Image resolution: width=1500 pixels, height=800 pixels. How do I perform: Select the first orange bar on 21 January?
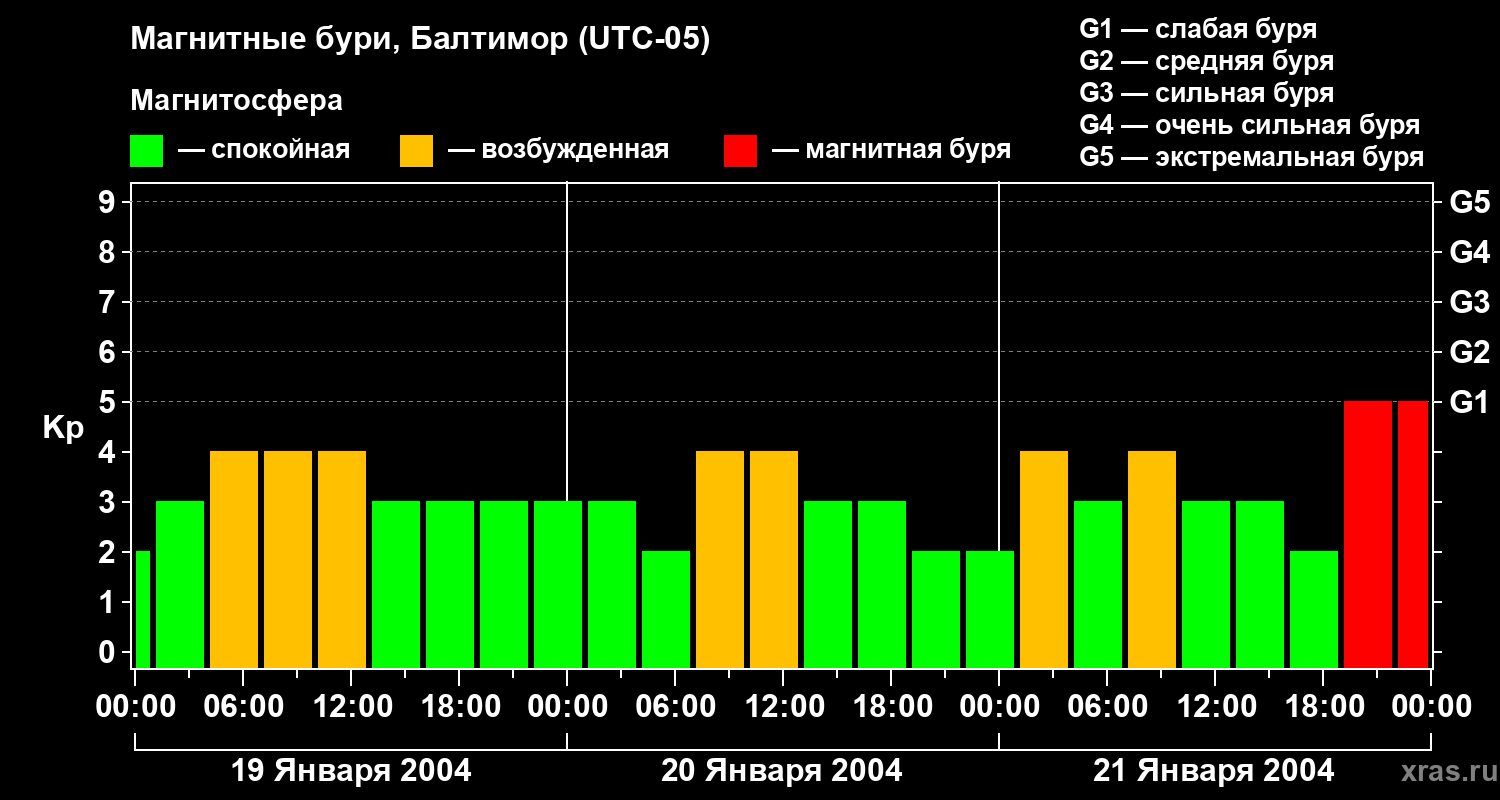pos(1044,559)
